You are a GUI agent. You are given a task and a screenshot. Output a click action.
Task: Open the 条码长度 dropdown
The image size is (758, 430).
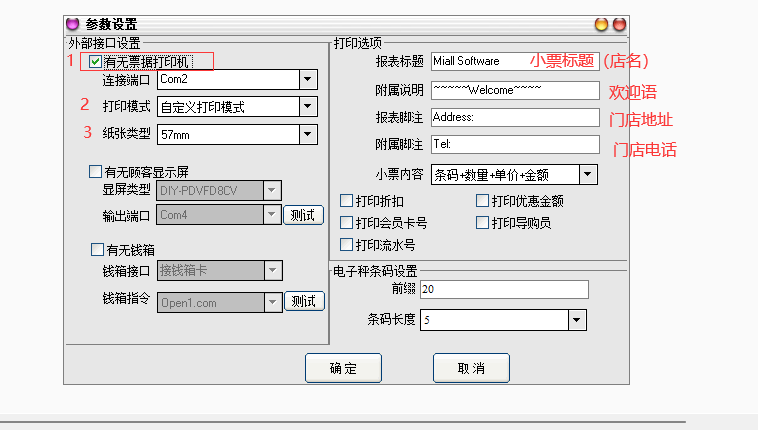pyautogui.click(x=577, y=320)
